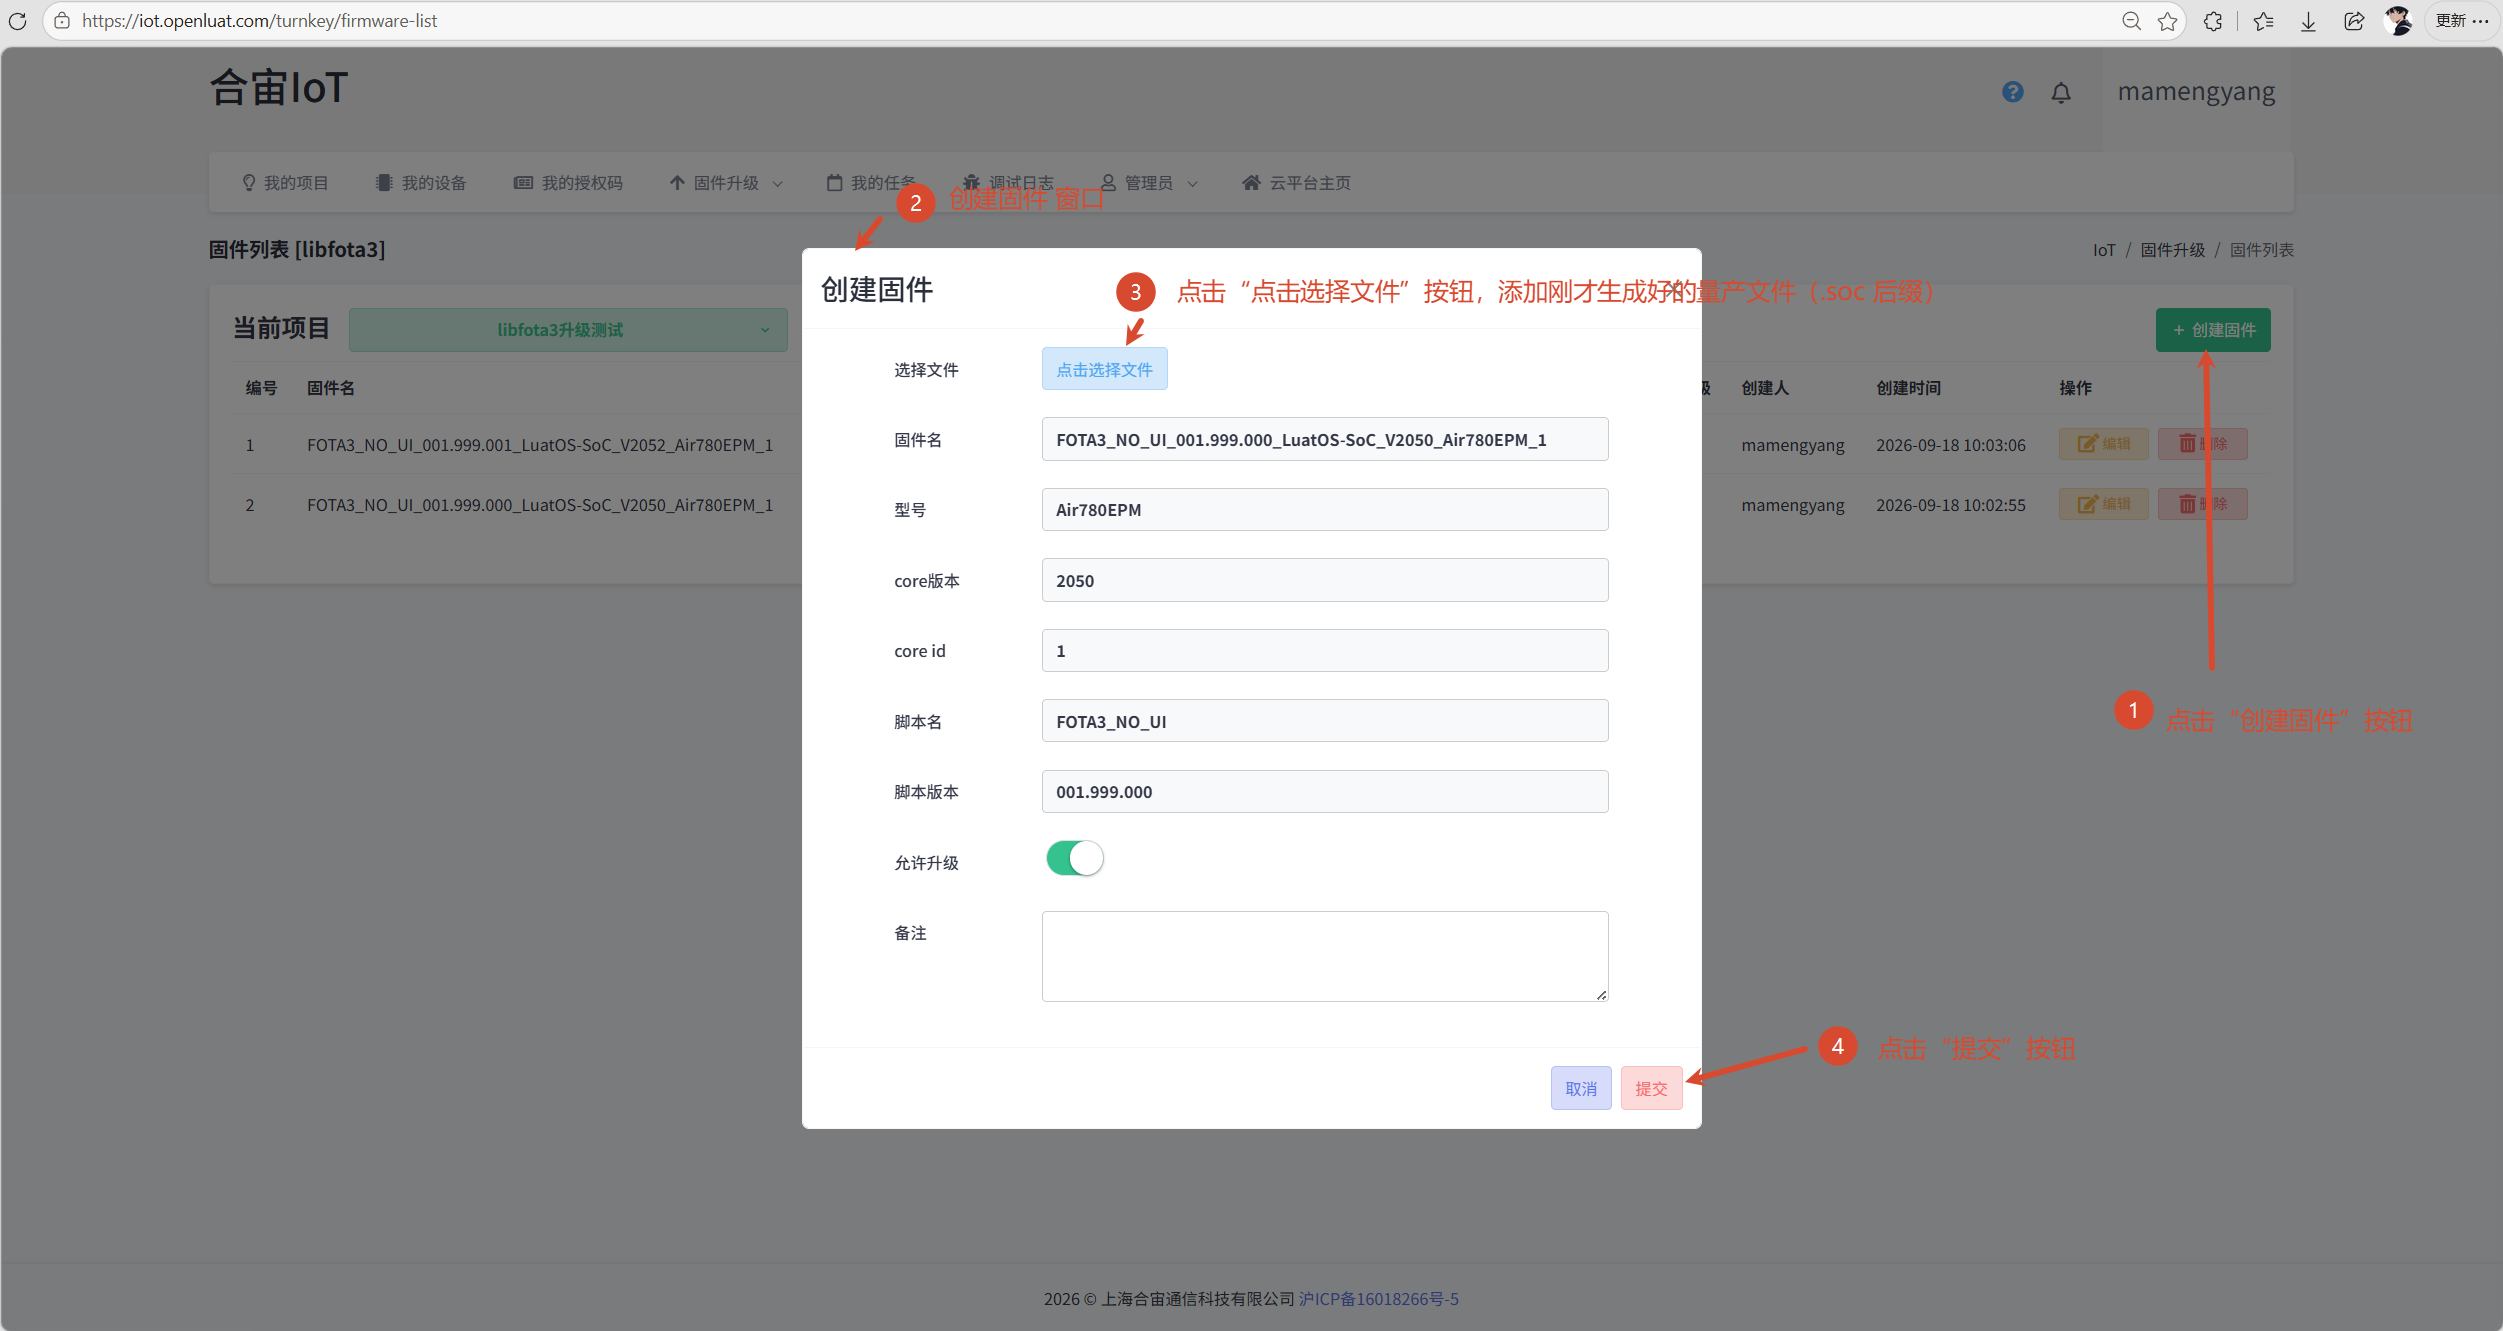This screenshot has width=2503, height=1331.
Task: Open browser extensions puzzle icon
Action: [2213, 21]
